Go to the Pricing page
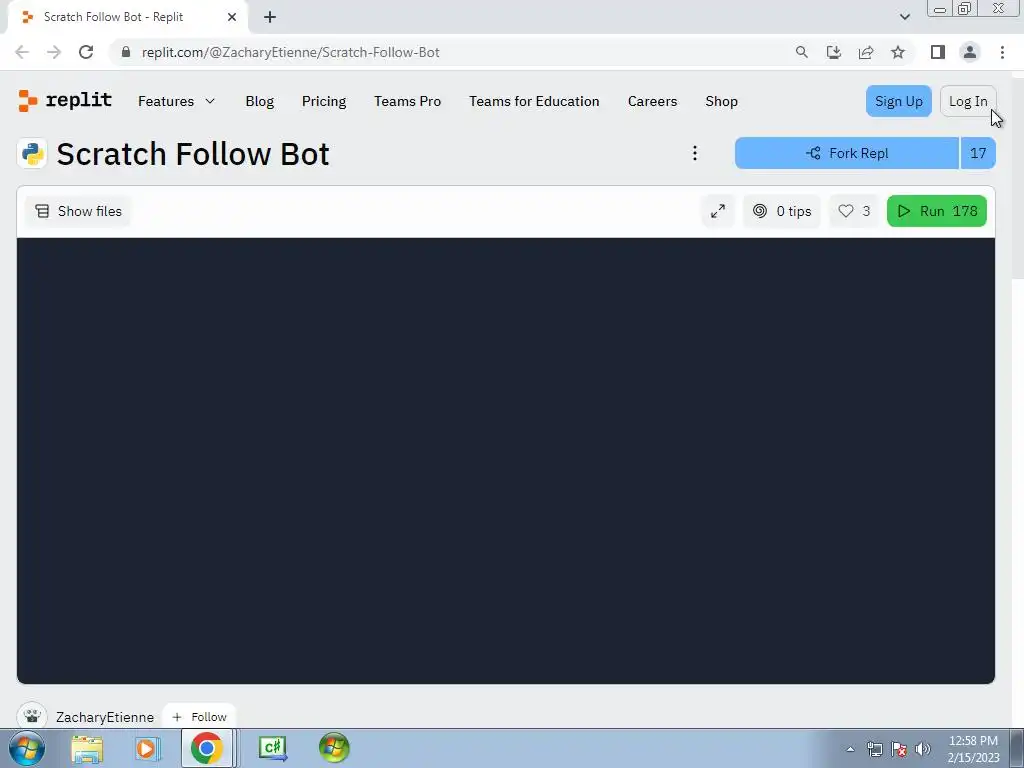Screen dimensions: 1024x768 [x=324, y=101]
